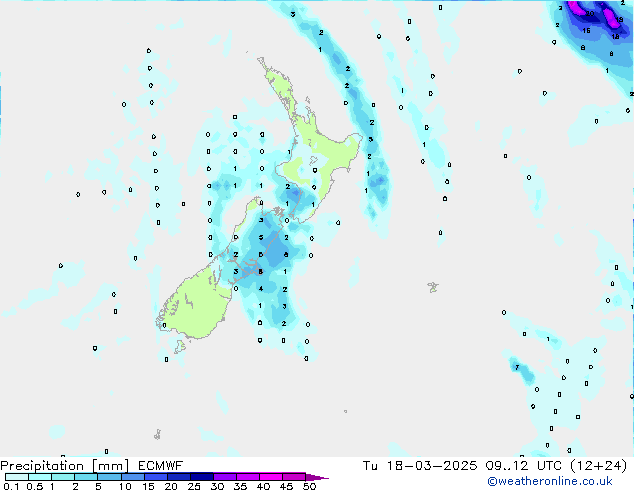Screen dimensions: 634x490
Task: Click the legend value '10'
Action: click(x=125, y=486)
